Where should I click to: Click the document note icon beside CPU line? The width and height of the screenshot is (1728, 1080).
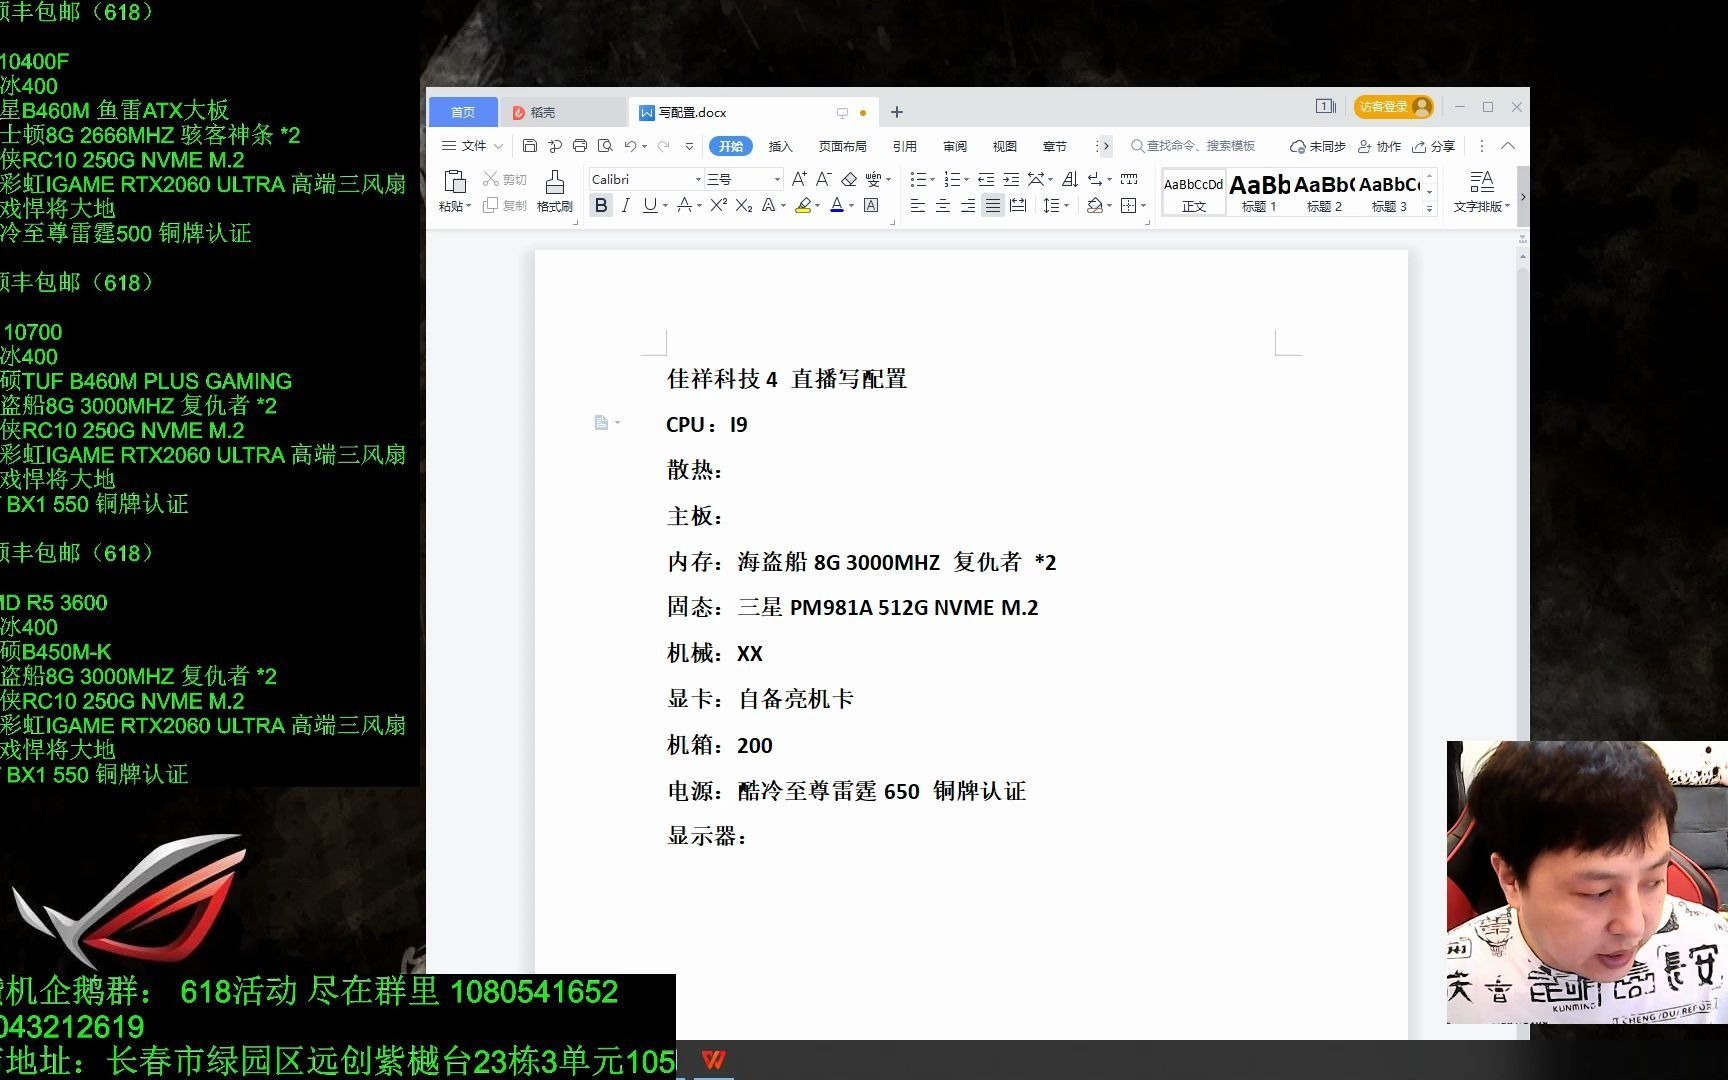point(601,423)
